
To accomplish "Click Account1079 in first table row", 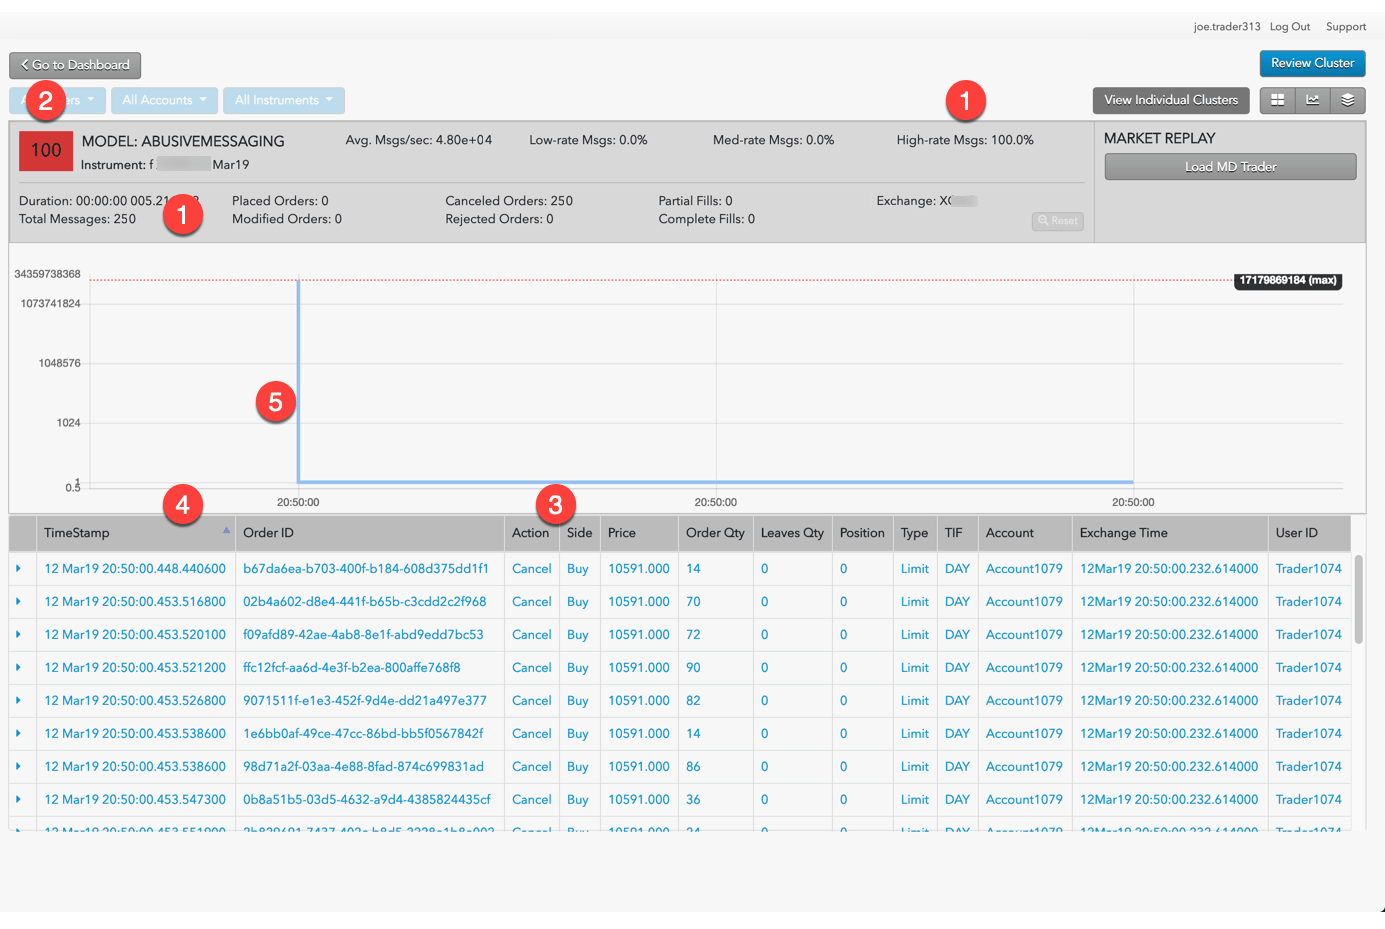I will 1024,568.
